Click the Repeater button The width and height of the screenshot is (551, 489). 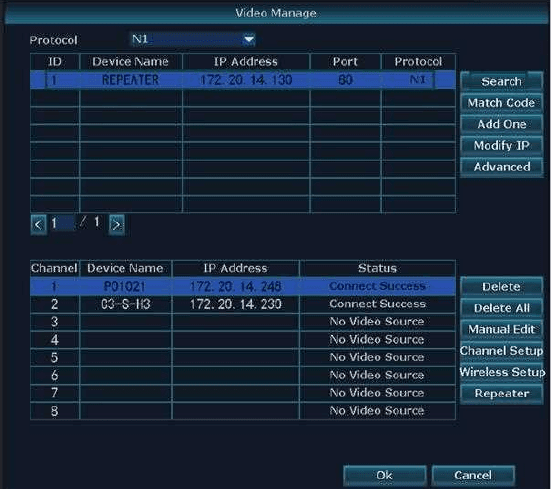tap(501, 393)
